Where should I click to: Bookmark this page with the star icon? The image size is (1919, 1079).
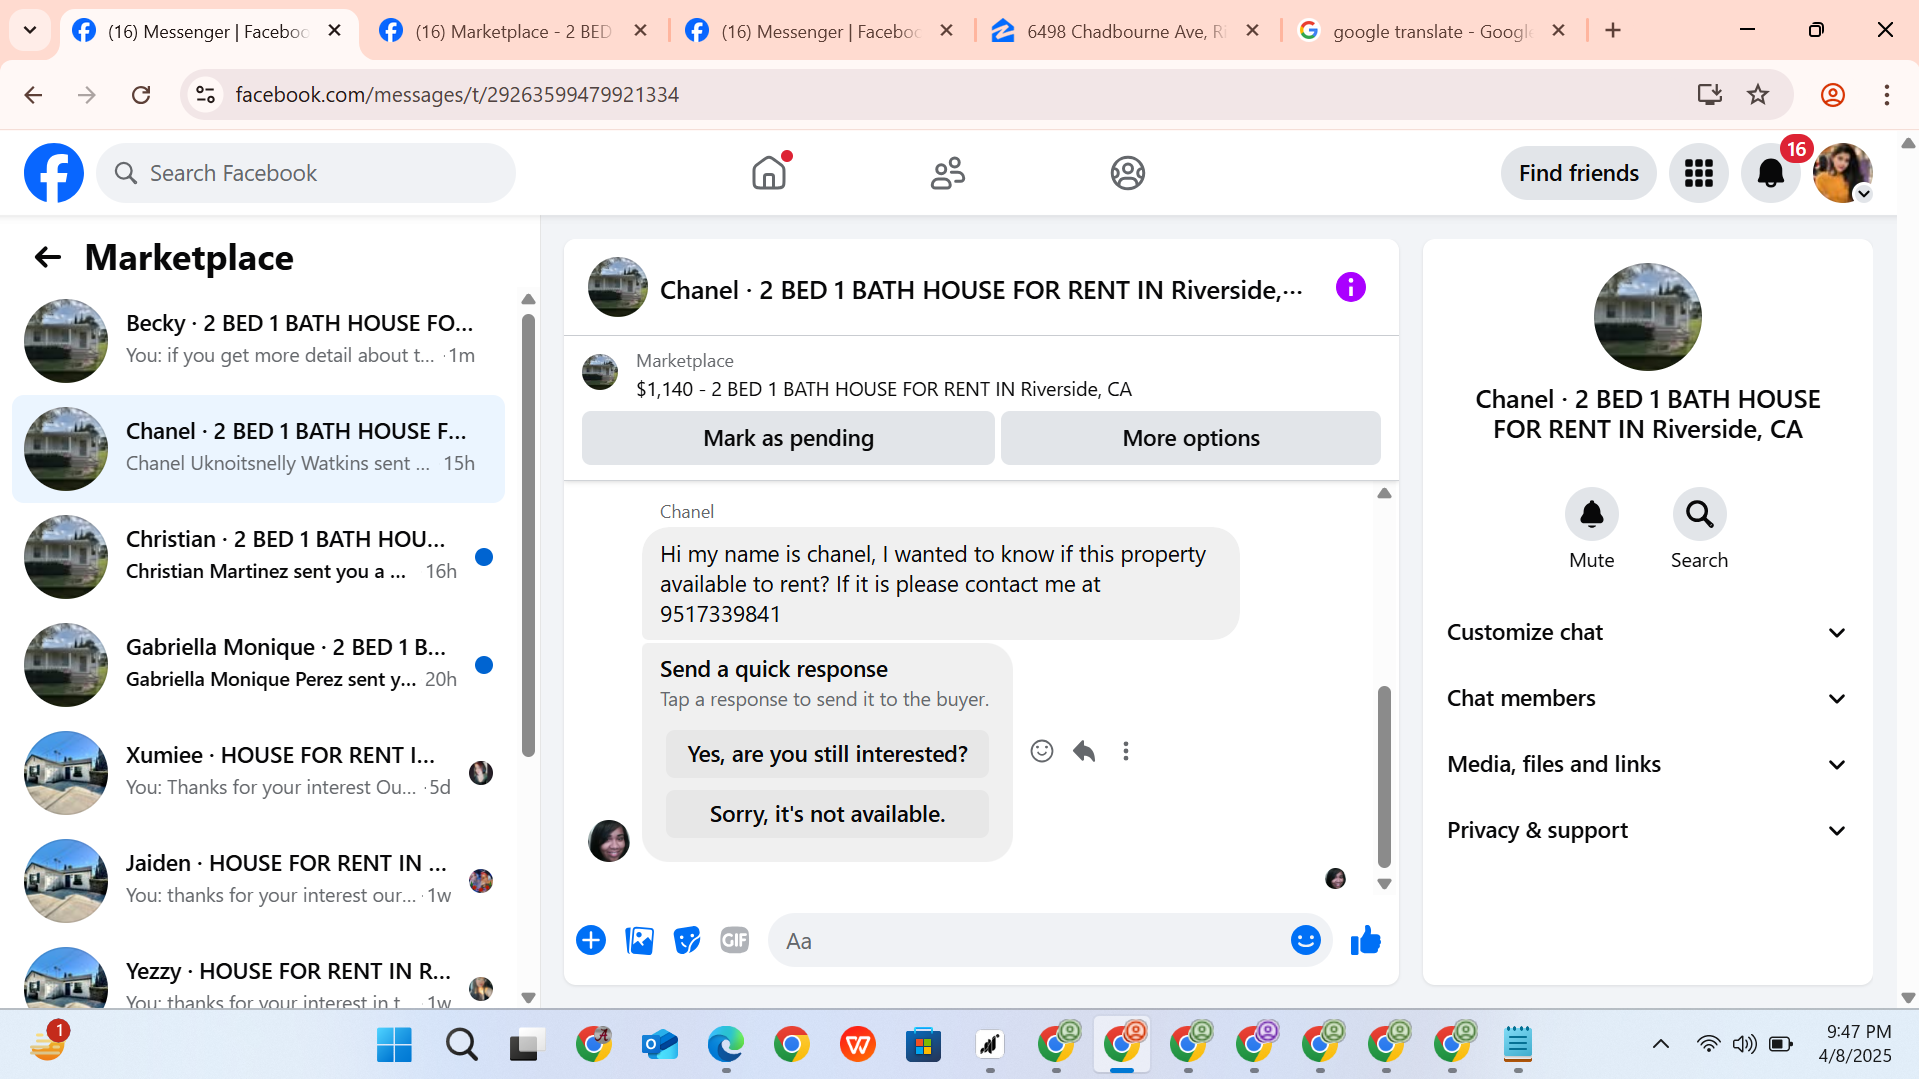[x=1758, y=94]
